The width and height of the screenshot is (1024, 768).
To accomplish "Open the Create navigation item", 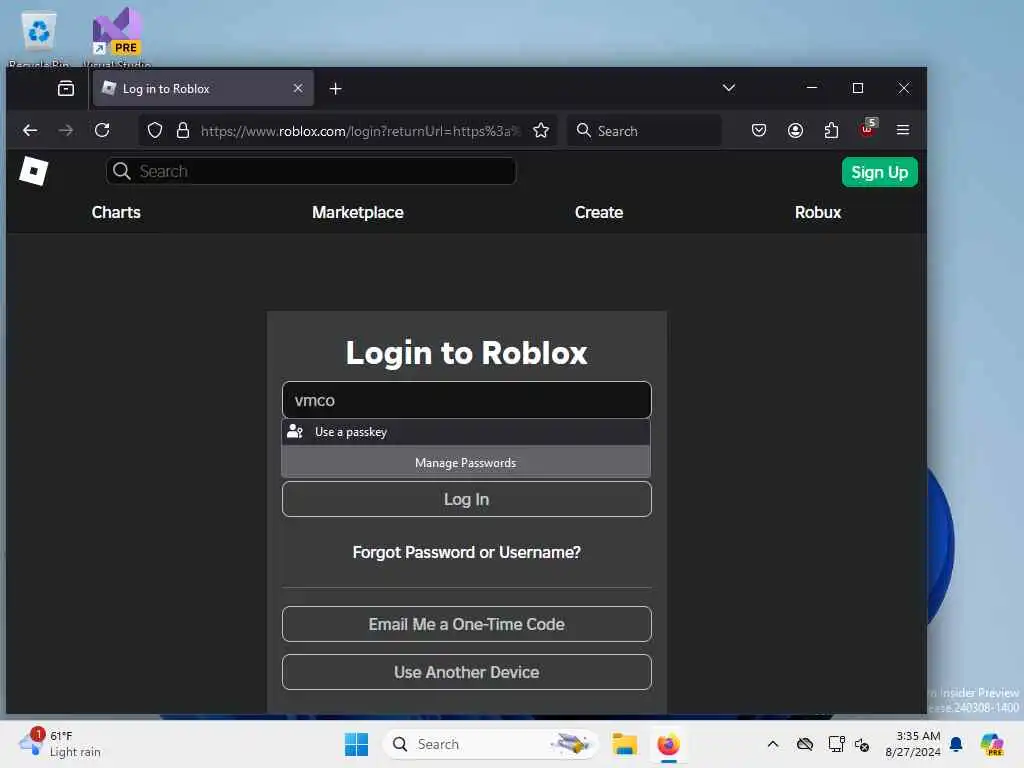I will [599, 212].
